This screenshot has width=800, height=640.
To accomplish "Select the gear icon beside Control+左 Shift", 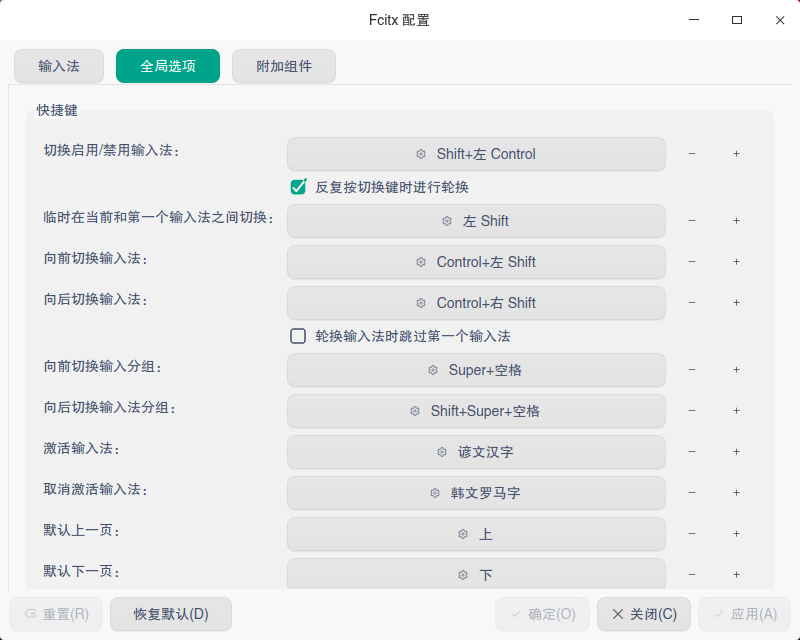I will click(421, 262).
